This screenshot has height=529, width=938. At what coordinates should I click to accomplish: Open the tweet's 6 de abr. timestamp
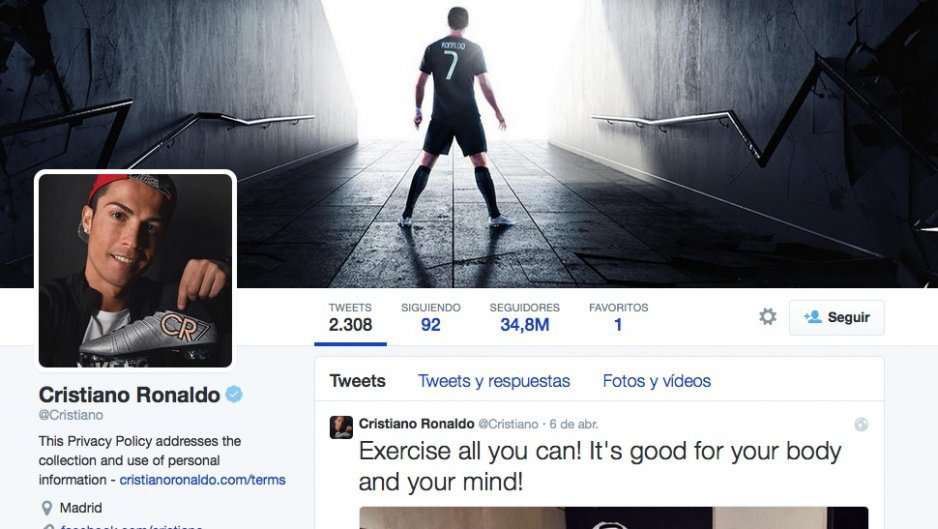(x=574, y=424)
